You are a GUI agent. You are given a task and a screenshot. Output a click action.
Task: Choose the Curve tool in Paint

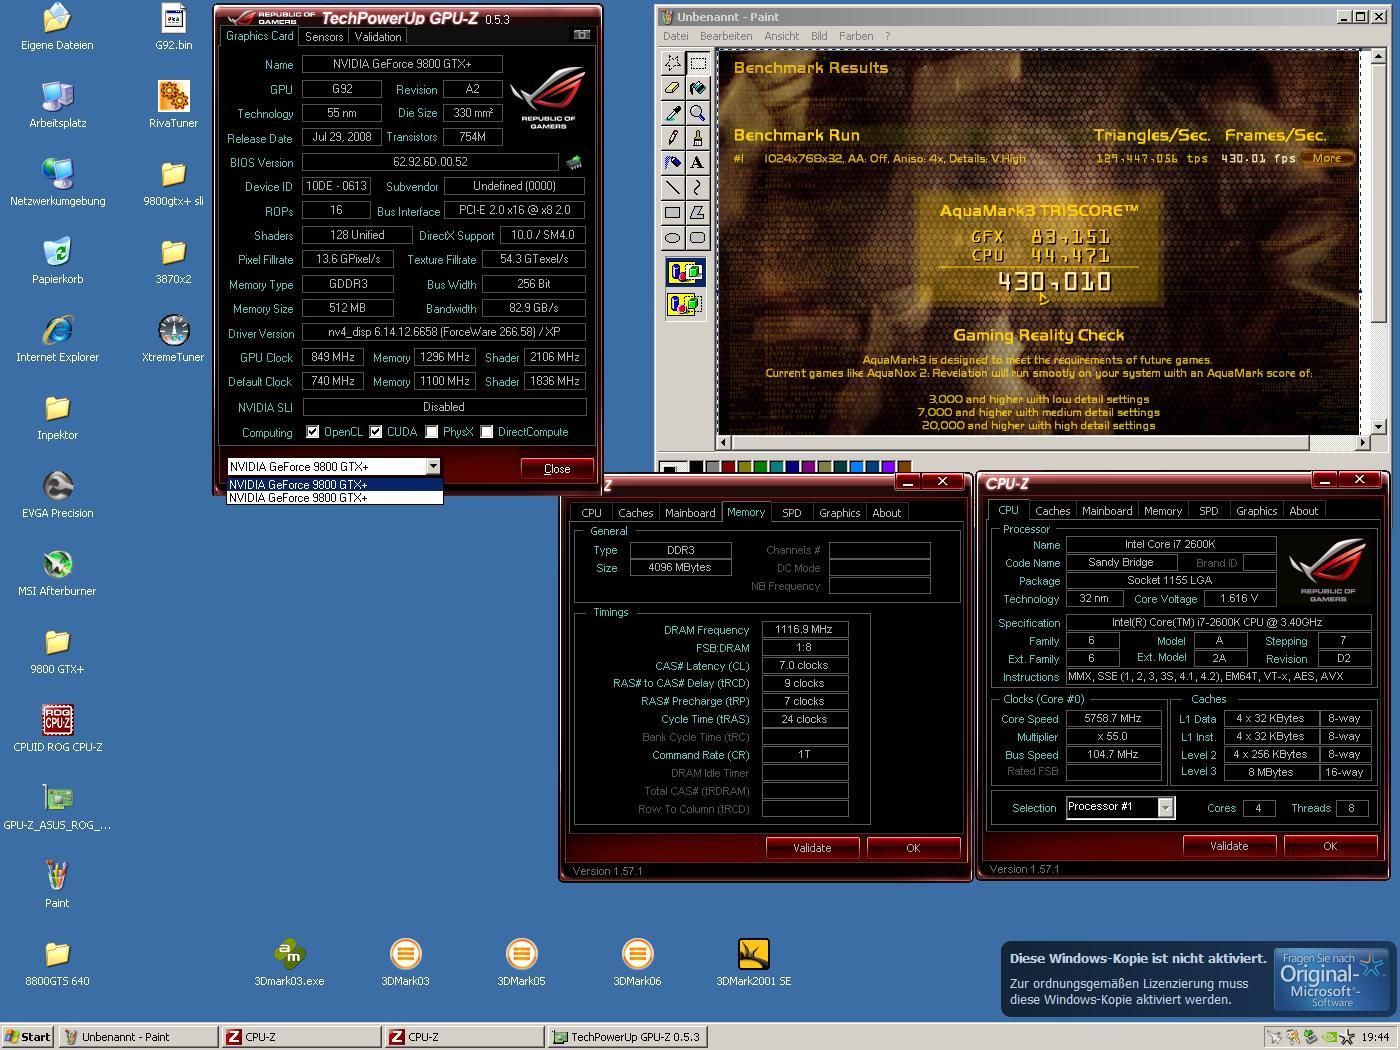pos(697,187)
